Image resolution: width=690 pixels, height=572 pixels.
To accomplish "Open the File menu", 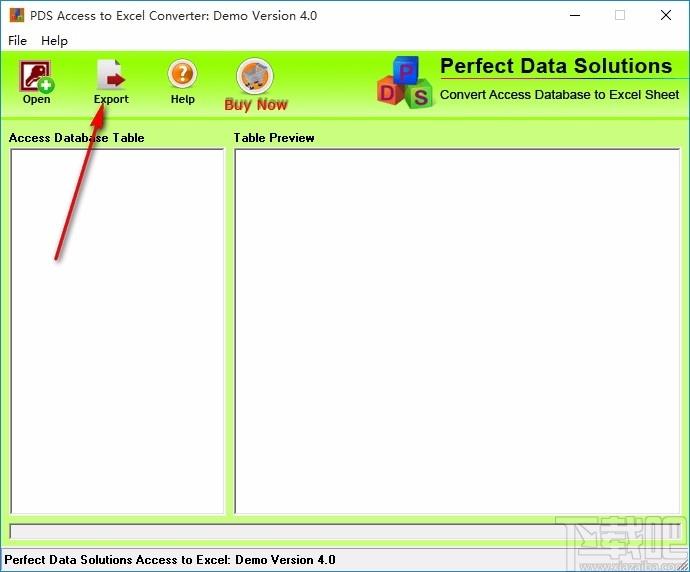I will [x=18, y=40].
